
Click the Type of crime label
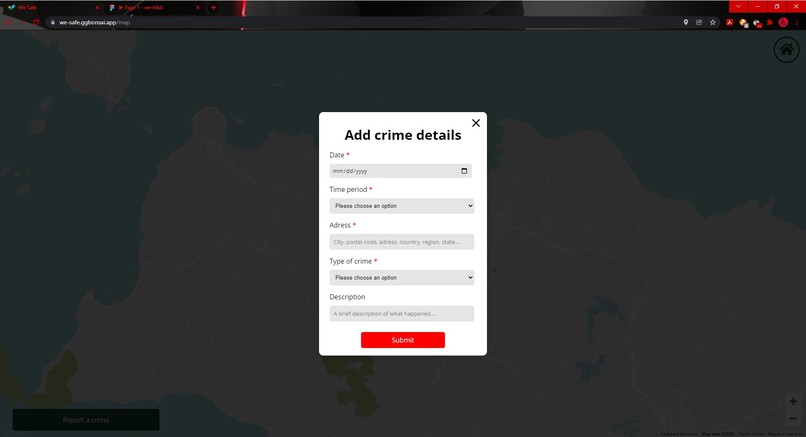[351, 261]
